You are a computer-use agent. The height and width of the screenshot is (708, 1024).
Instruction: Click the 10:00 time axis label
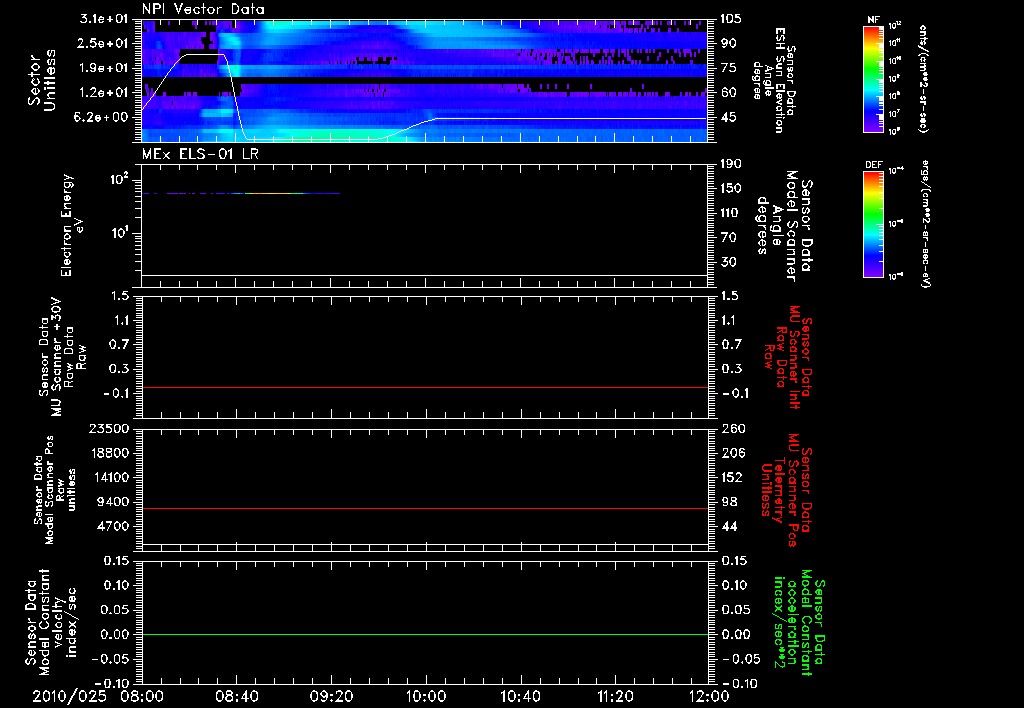click(426, 696)
